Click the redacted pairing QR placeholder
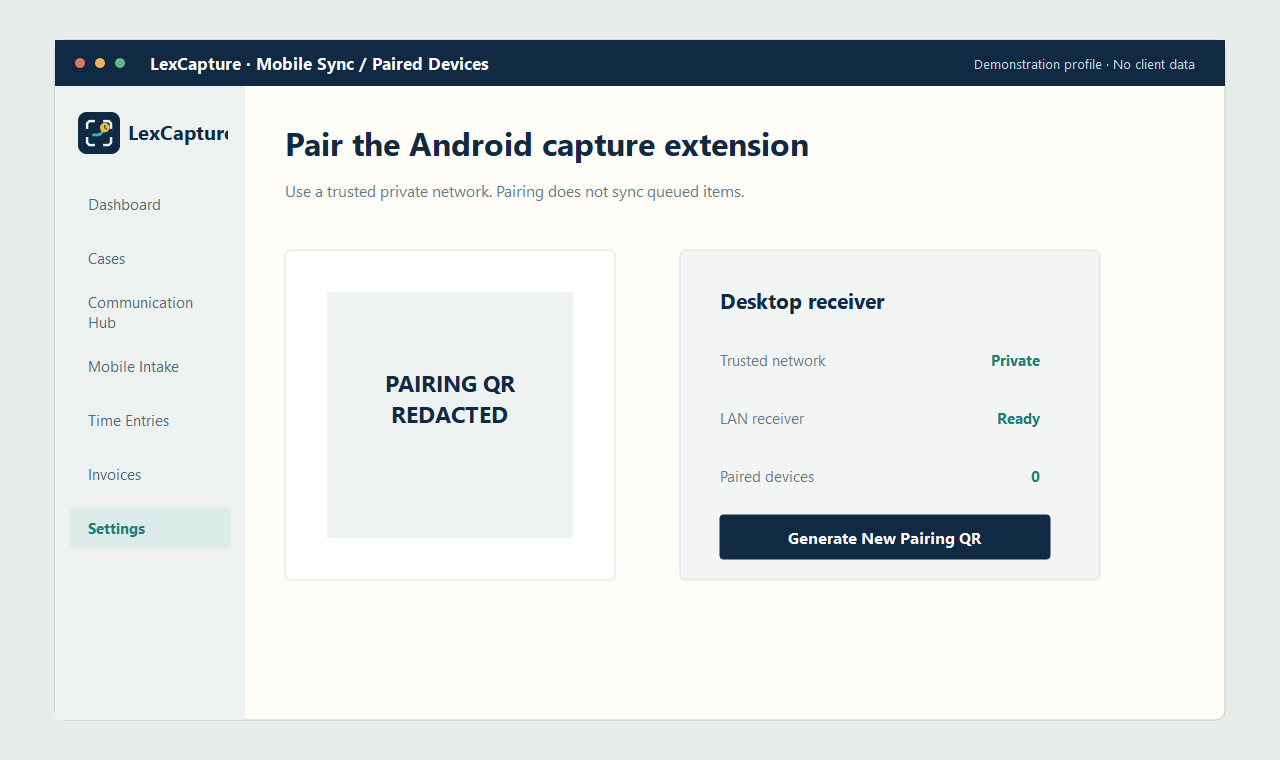The width and height of the screenshot is (1280, 760). (x=450, y=415)
